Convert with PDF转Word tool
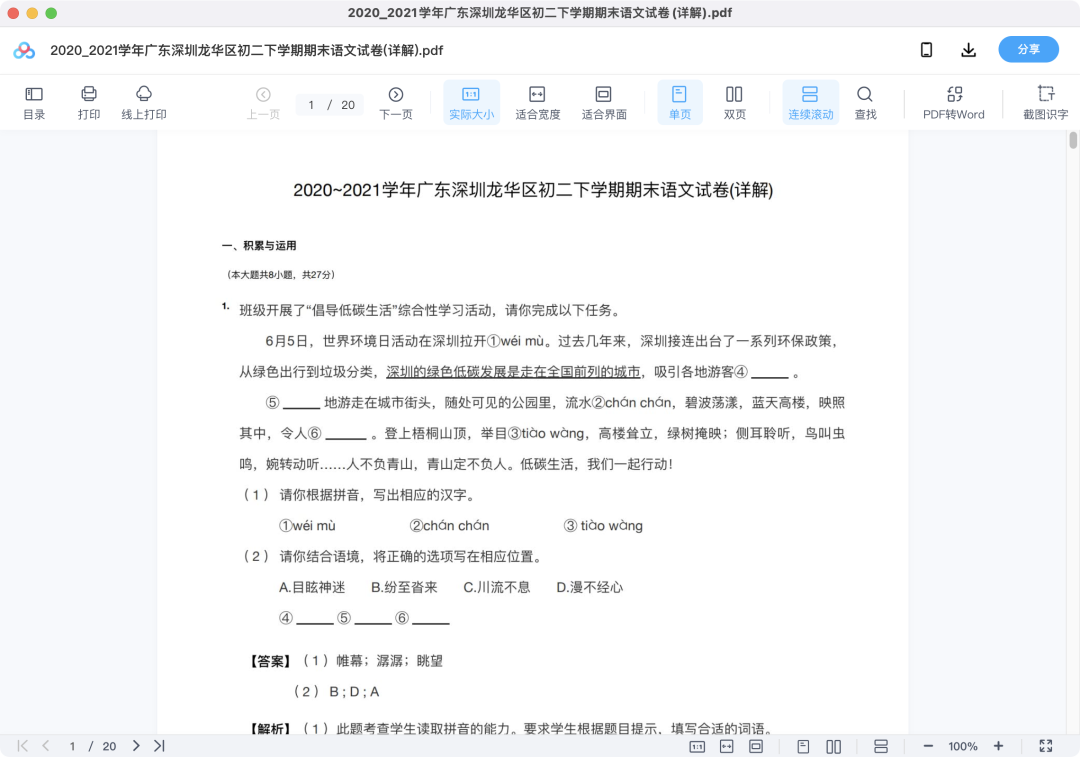Image resolution: width=1080 pixels, height=757 pixels. [x=953, y=102]
